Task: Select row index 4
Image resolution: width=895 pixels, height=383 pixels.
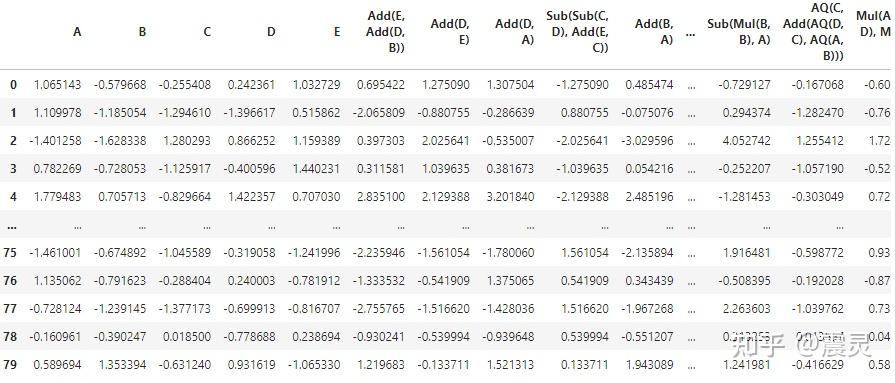Action: tap(13, 197)
